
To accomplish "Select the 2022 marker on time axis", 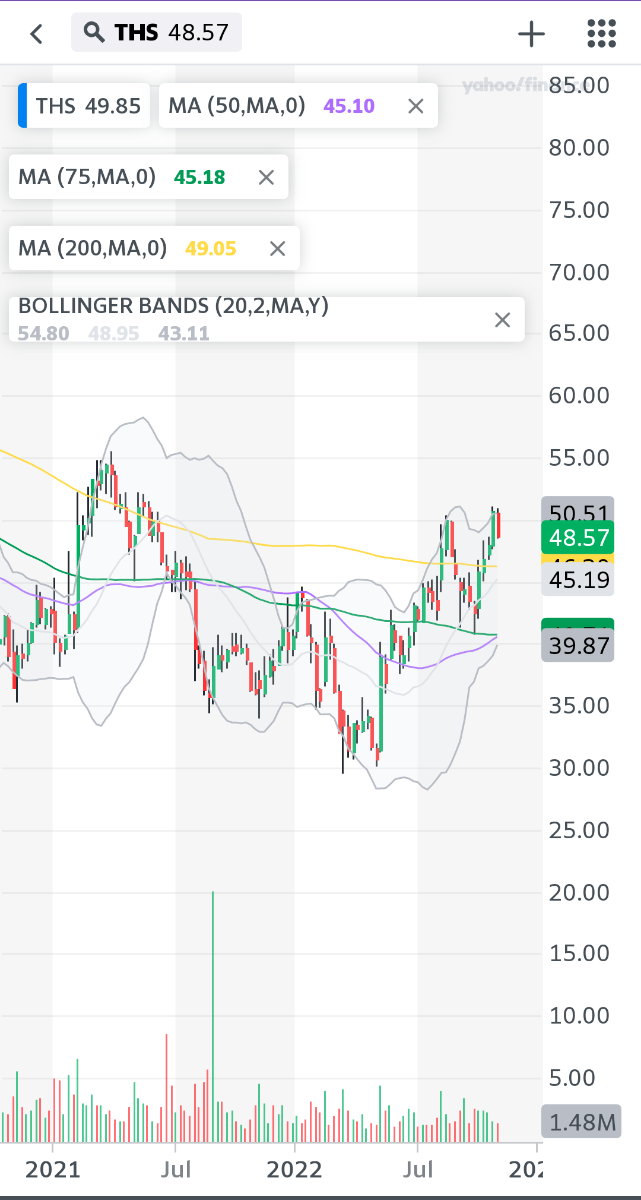I will click(x=296, y=1169).
